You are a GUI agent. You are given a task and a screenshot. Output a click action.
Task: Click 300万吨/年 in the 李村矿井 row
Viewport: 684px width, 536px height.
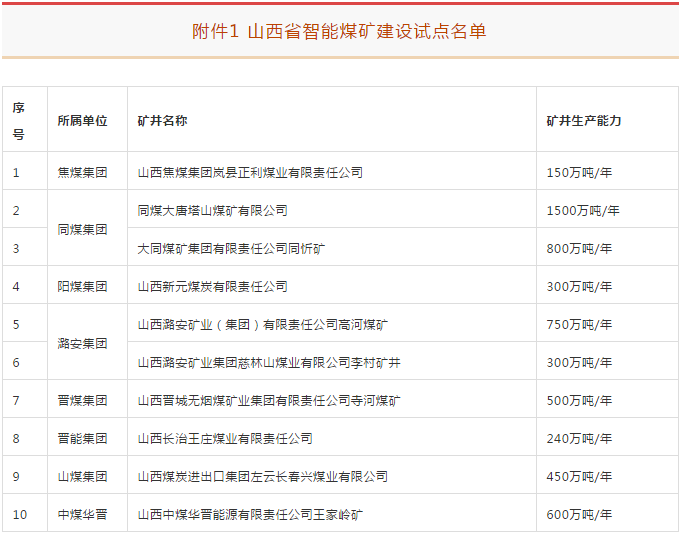tap(579, 362)
